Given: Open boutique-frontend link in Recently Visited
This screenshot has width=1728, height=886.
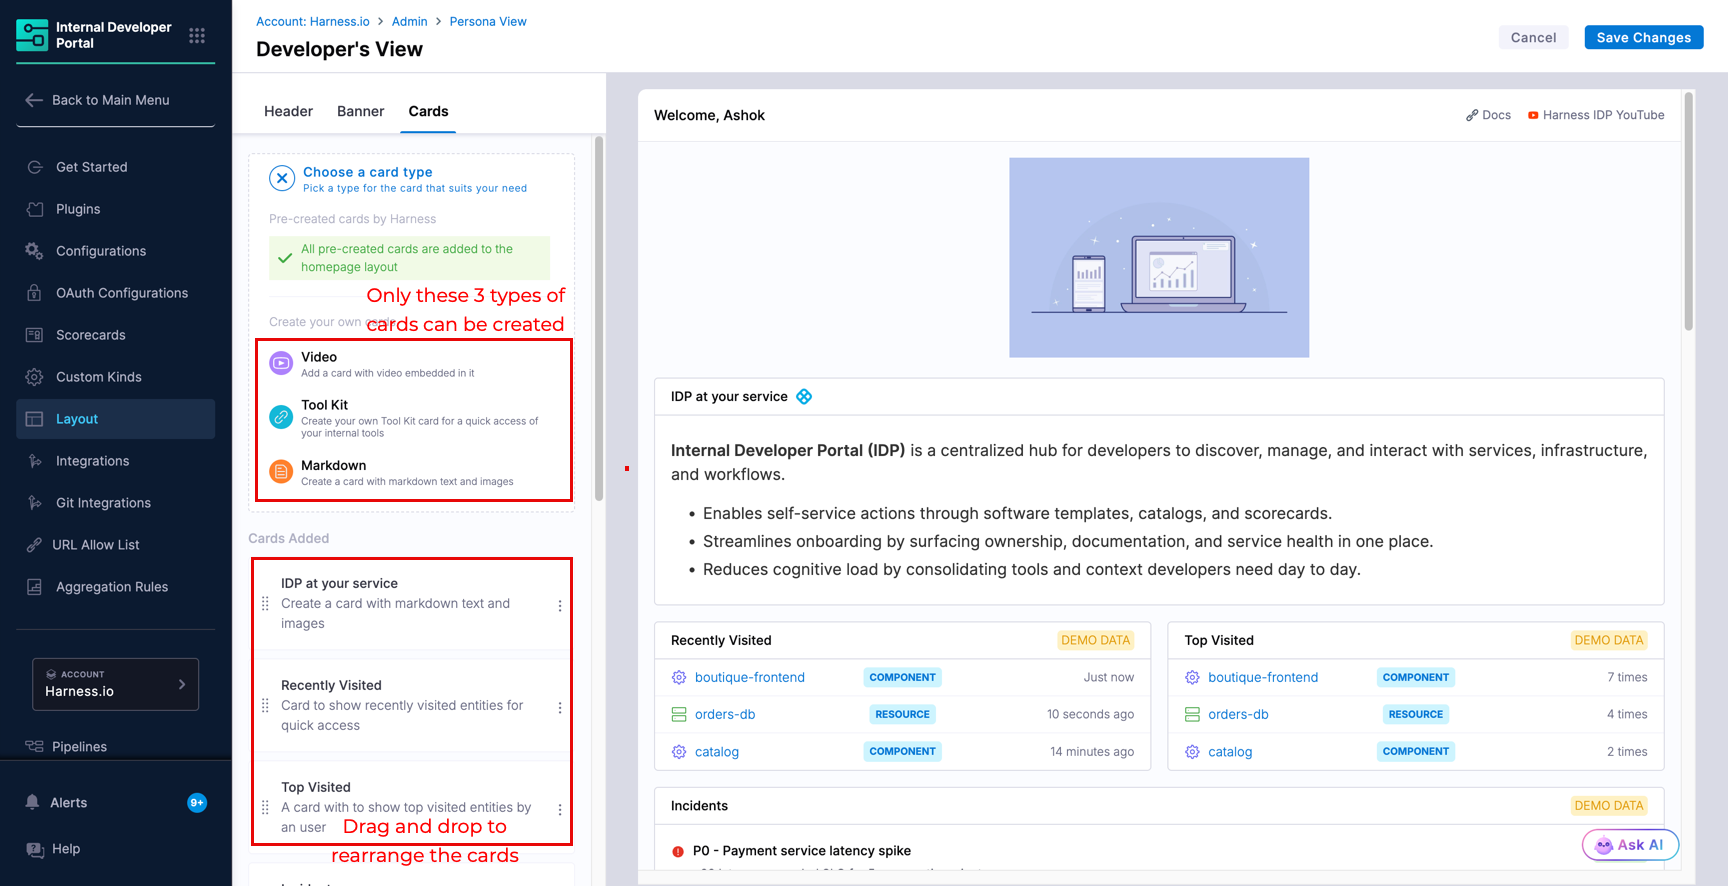Looking at the screenshot, I should click(750, 677).
